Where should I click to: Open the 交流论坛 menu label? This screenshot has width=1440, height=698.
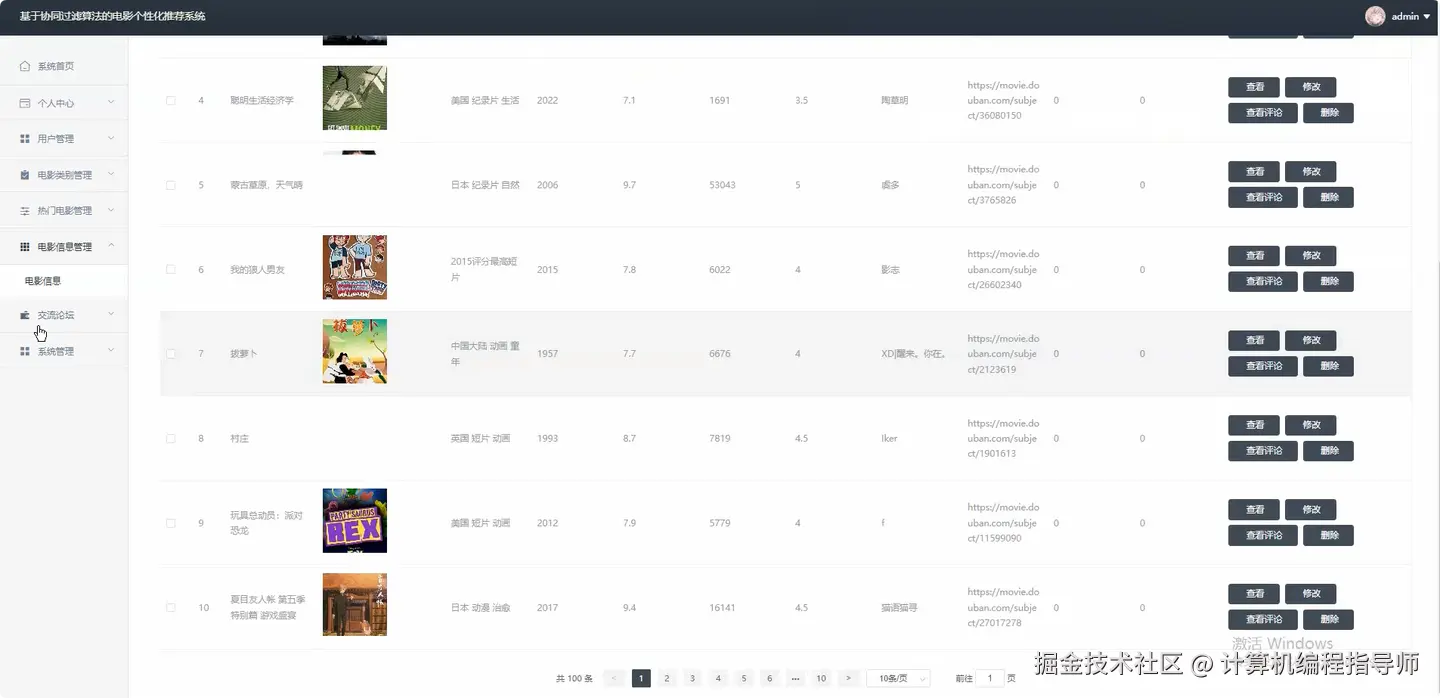(x=56, y=315)
